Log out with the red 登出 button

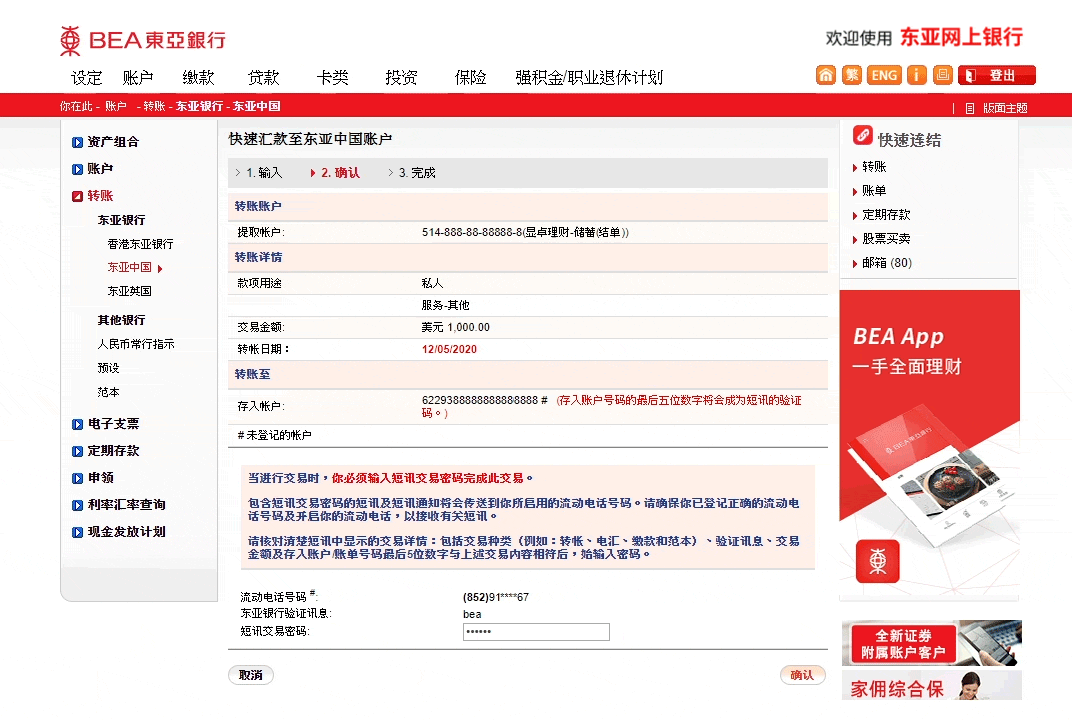pos(997,75)
